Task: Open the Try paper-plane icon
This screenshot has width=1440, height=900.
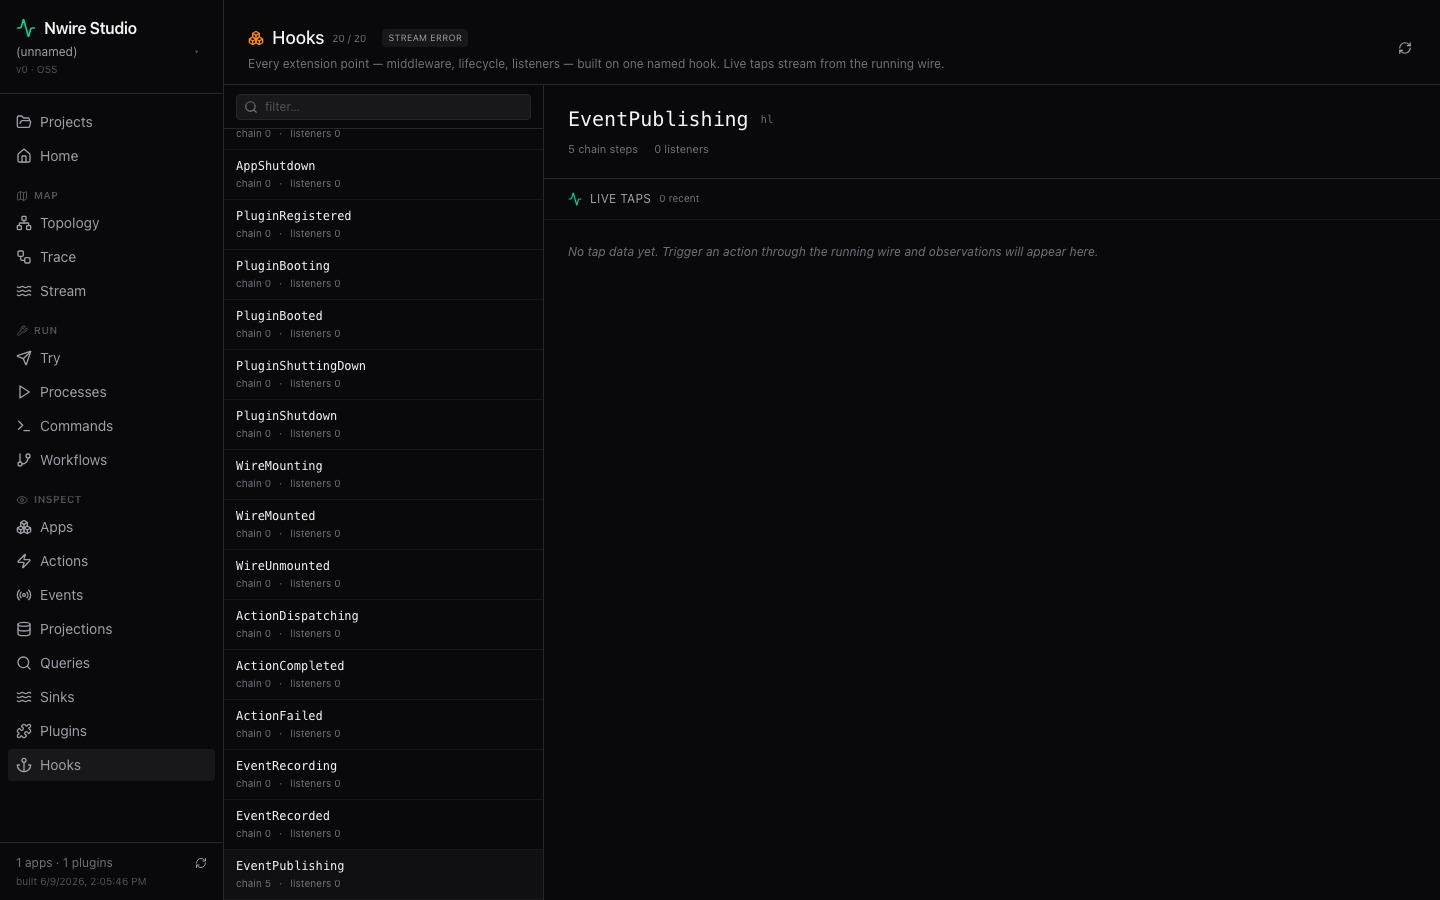Action: coord(24,358)
